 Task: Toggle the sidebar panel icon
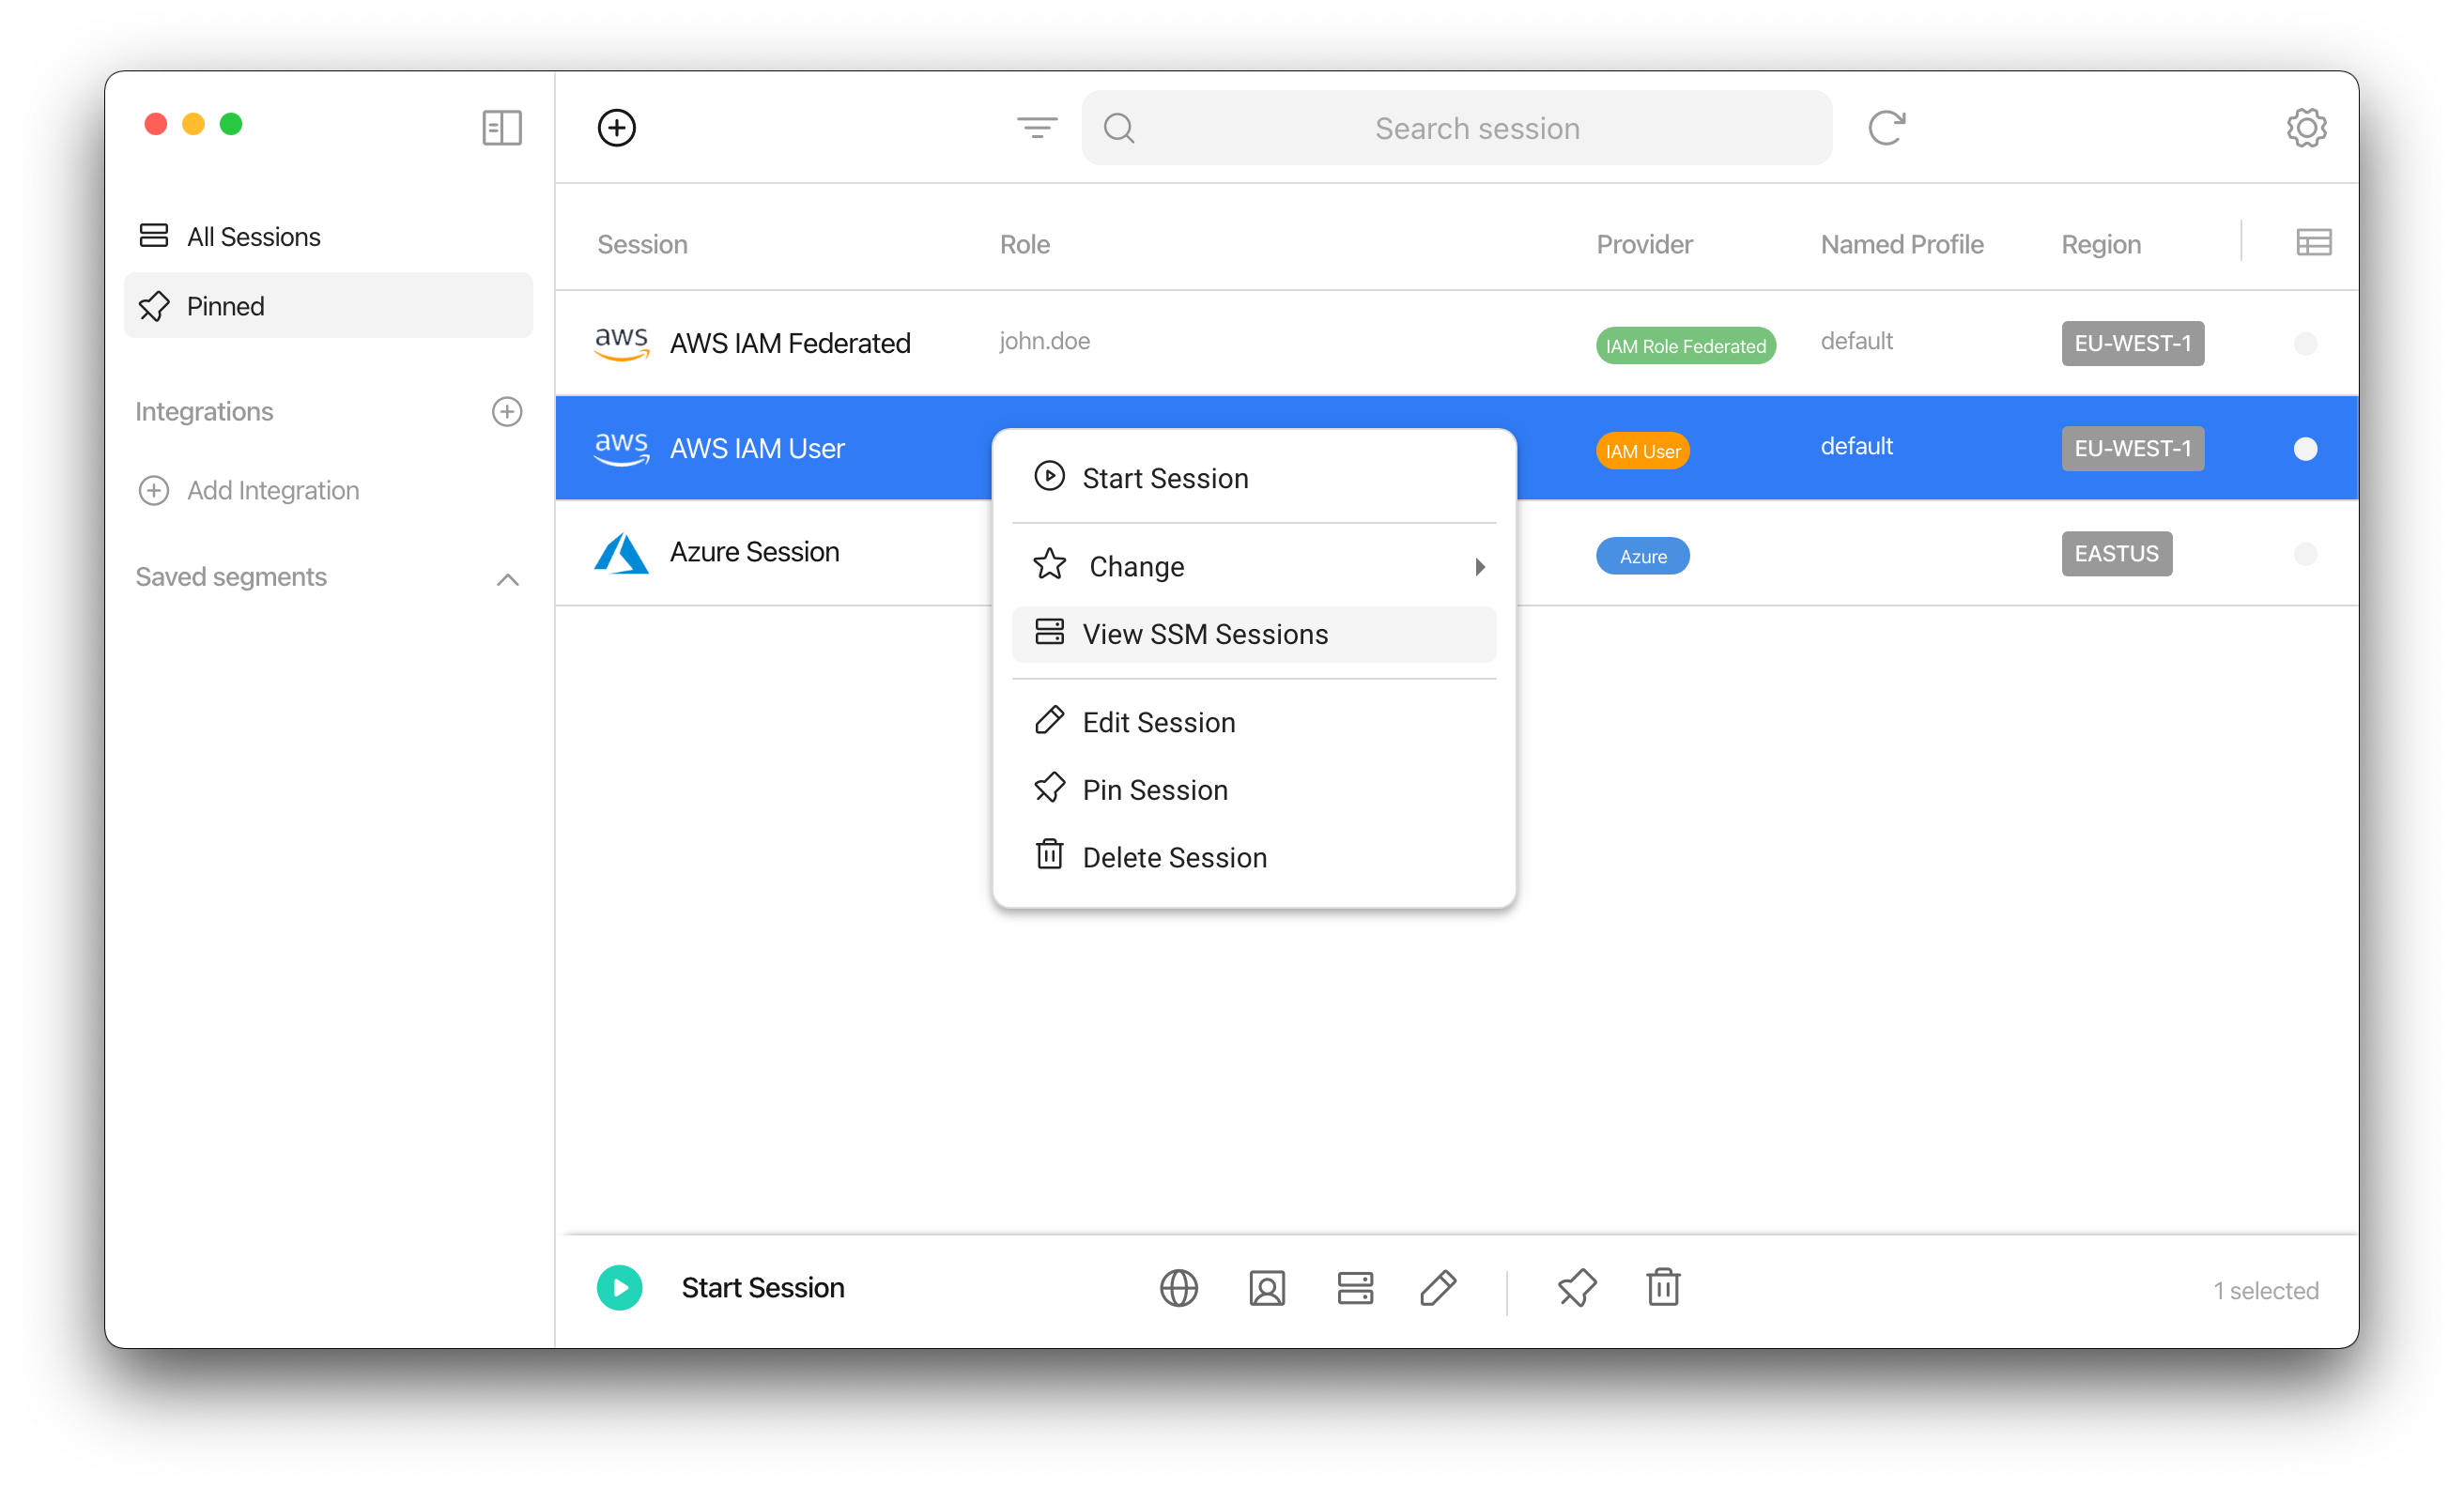click(501, 127)
